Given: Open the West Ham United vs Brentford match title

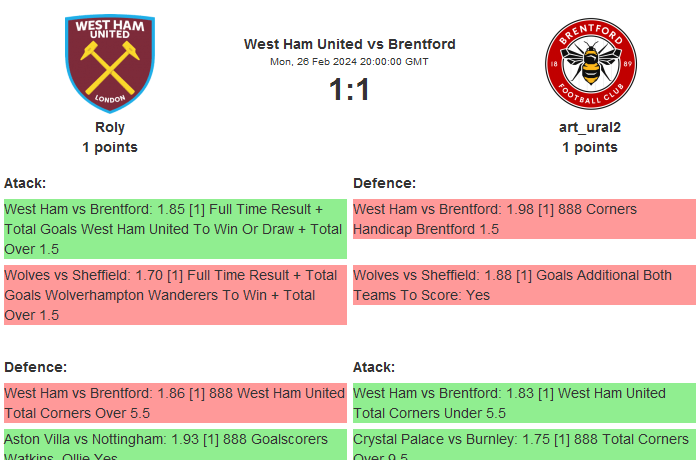Looking at the screenshot, I should (x=349, y=44).
